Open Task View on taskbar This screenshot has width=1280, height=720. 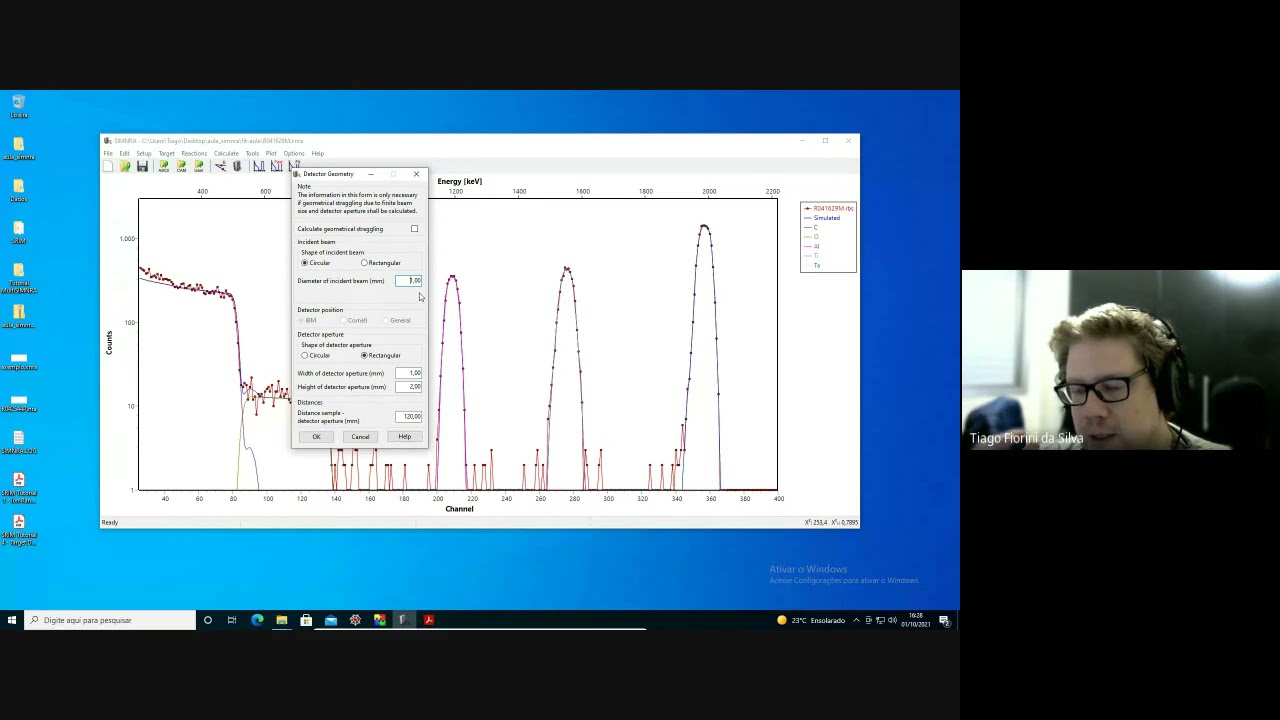coord(232,620)
